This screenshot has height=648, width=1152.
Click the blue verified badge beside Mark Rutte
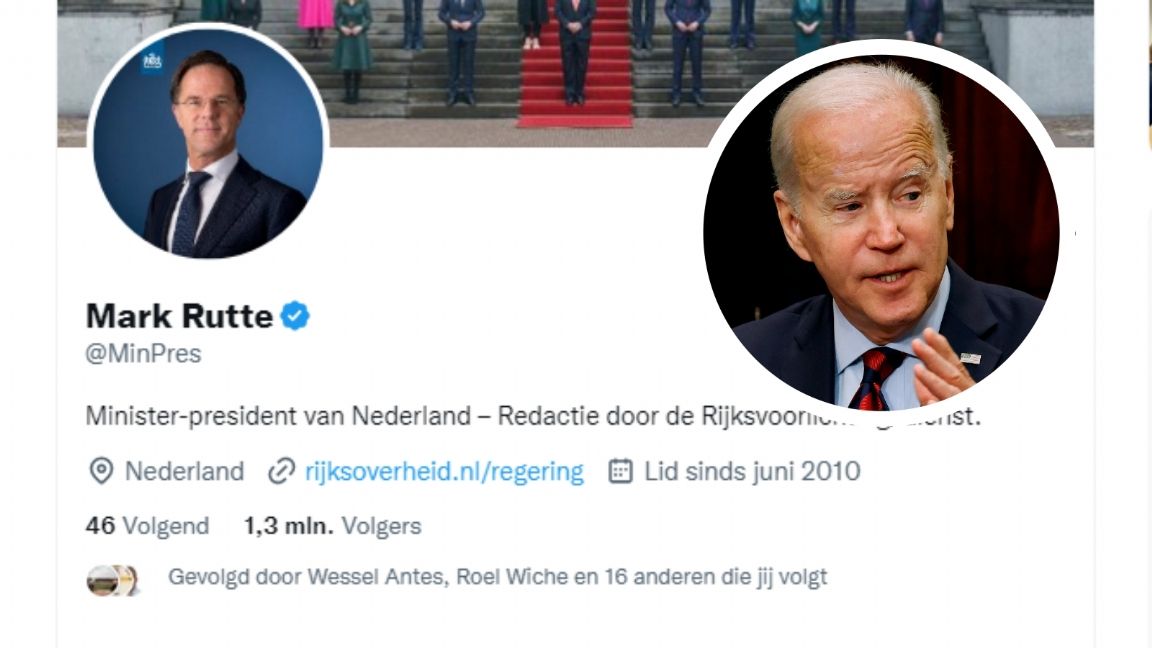(295, 316)
